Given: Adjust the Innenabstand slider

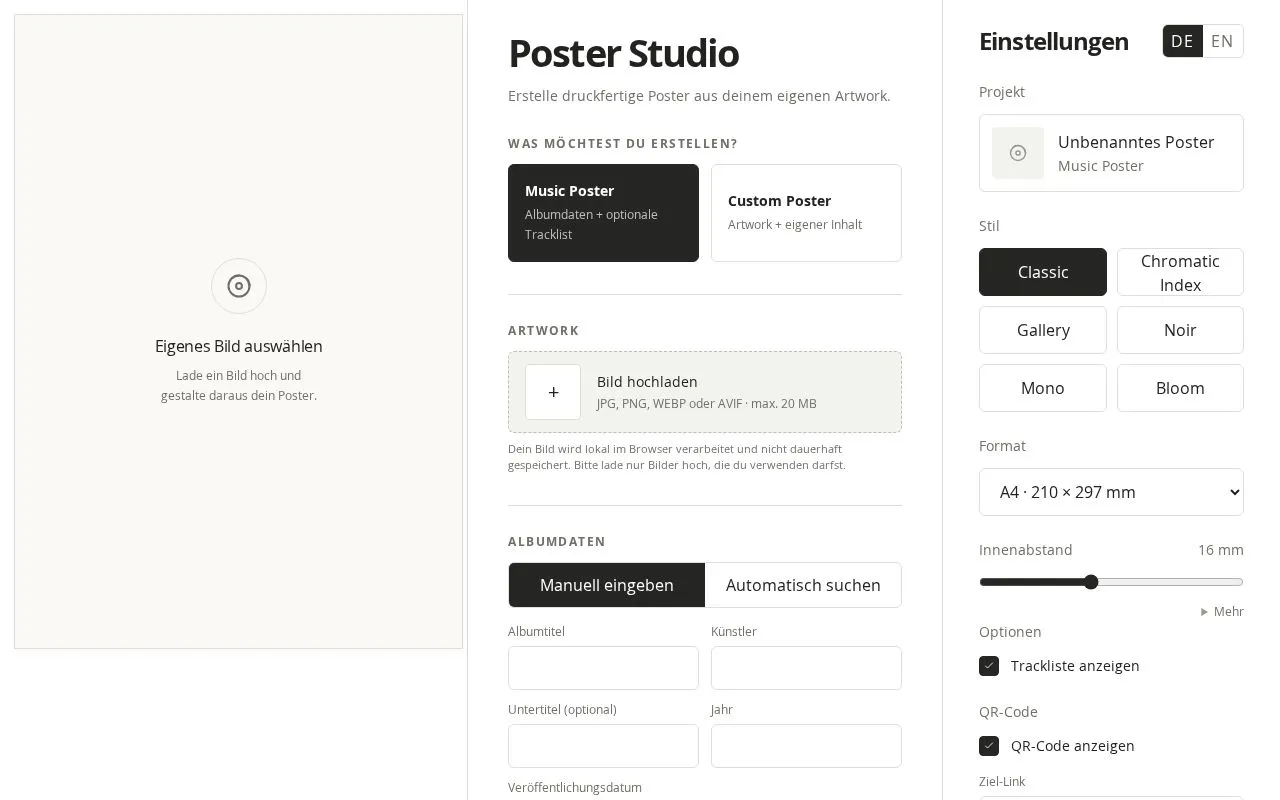Looking at the screenshot, I should (x=1111, y=582).
